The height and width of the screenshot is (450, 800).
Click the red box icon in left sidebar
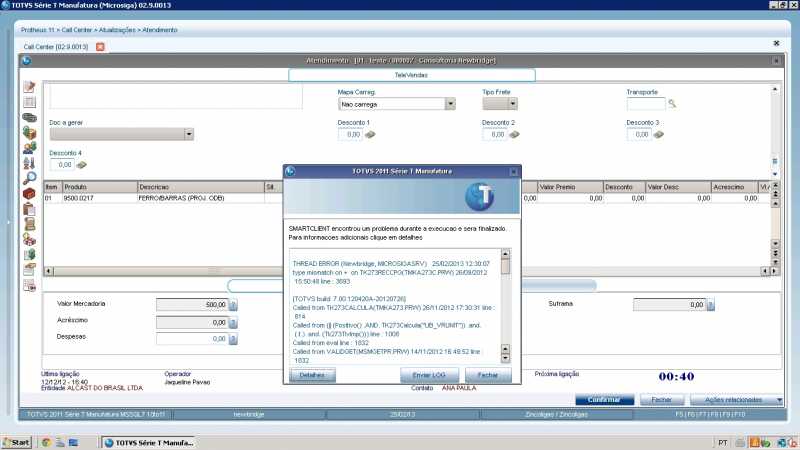coord(30,194)
